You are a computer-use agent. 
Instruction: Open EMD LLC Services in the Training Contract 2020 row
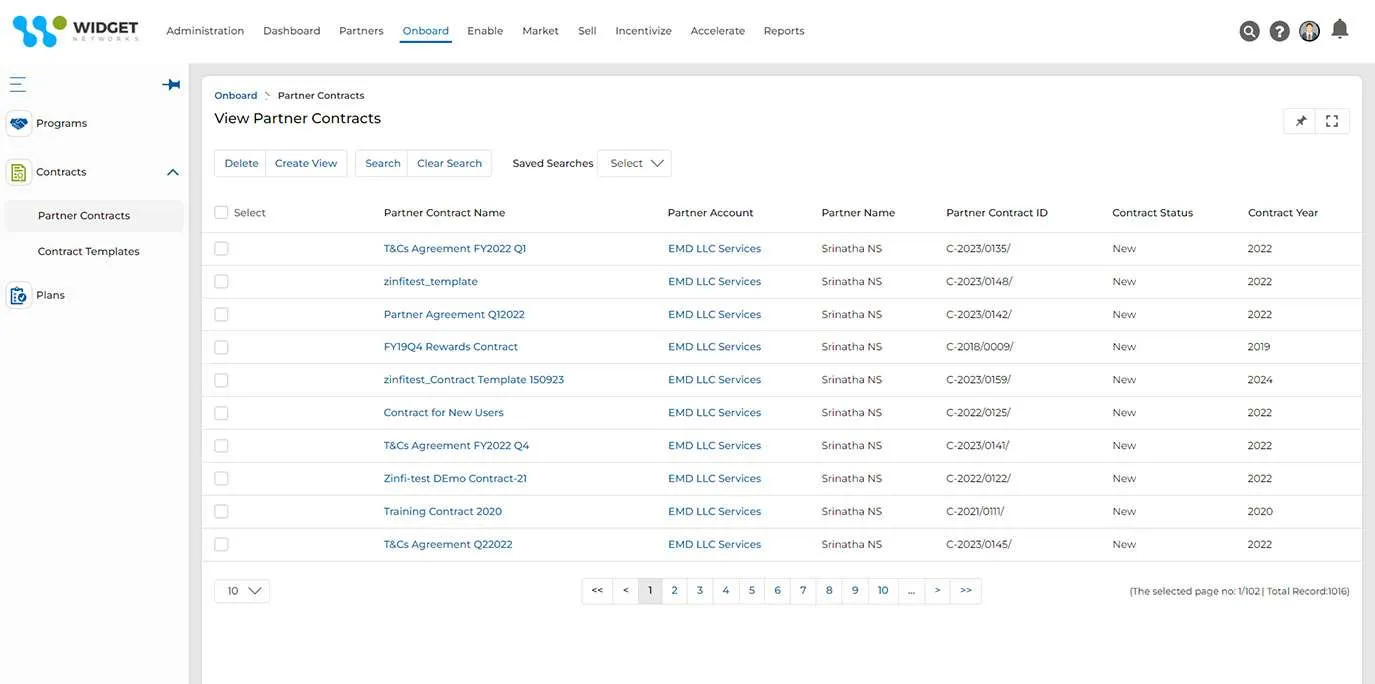coord(714,511)
